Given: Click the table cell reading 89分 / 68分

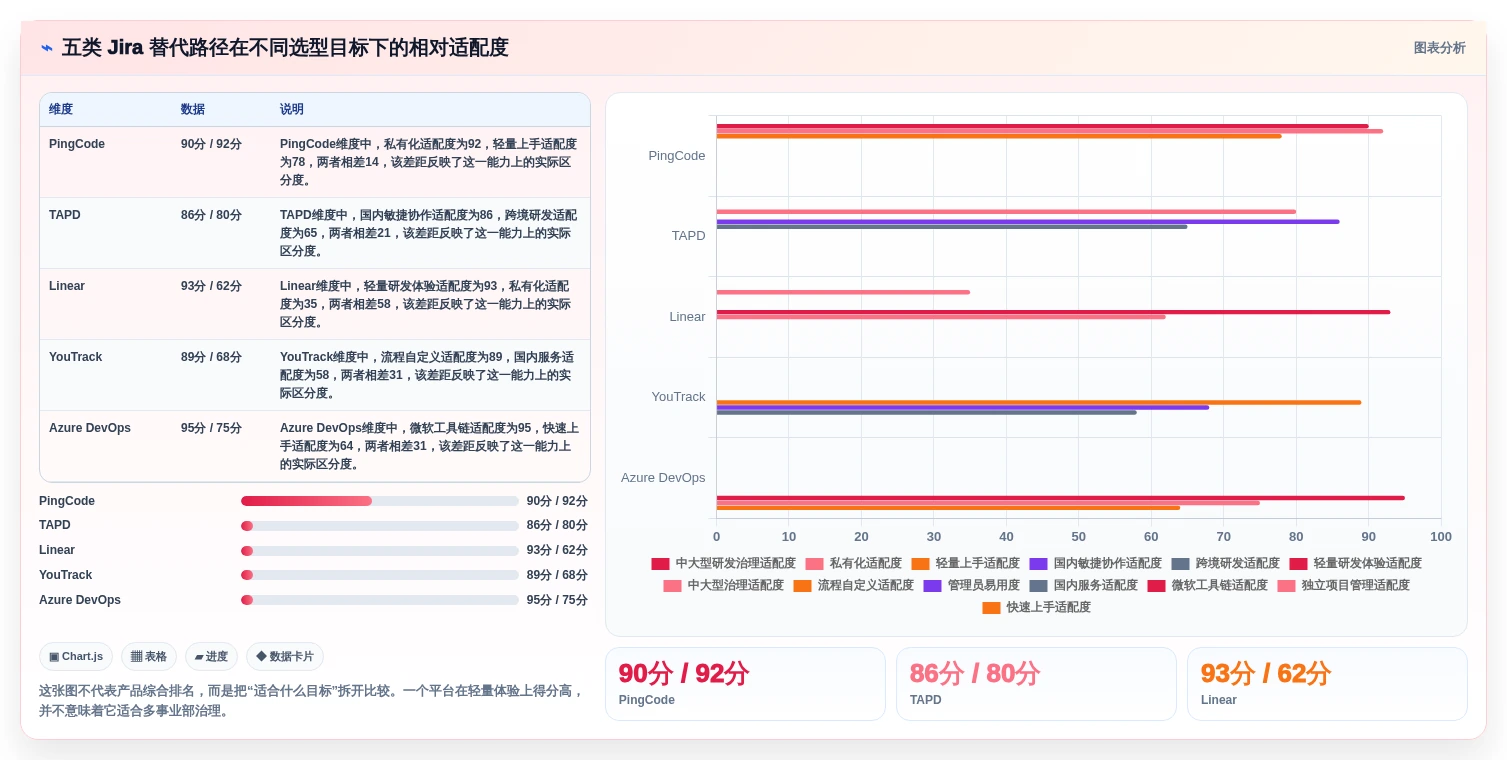Looking at the screenshot, I should point(211,357).
